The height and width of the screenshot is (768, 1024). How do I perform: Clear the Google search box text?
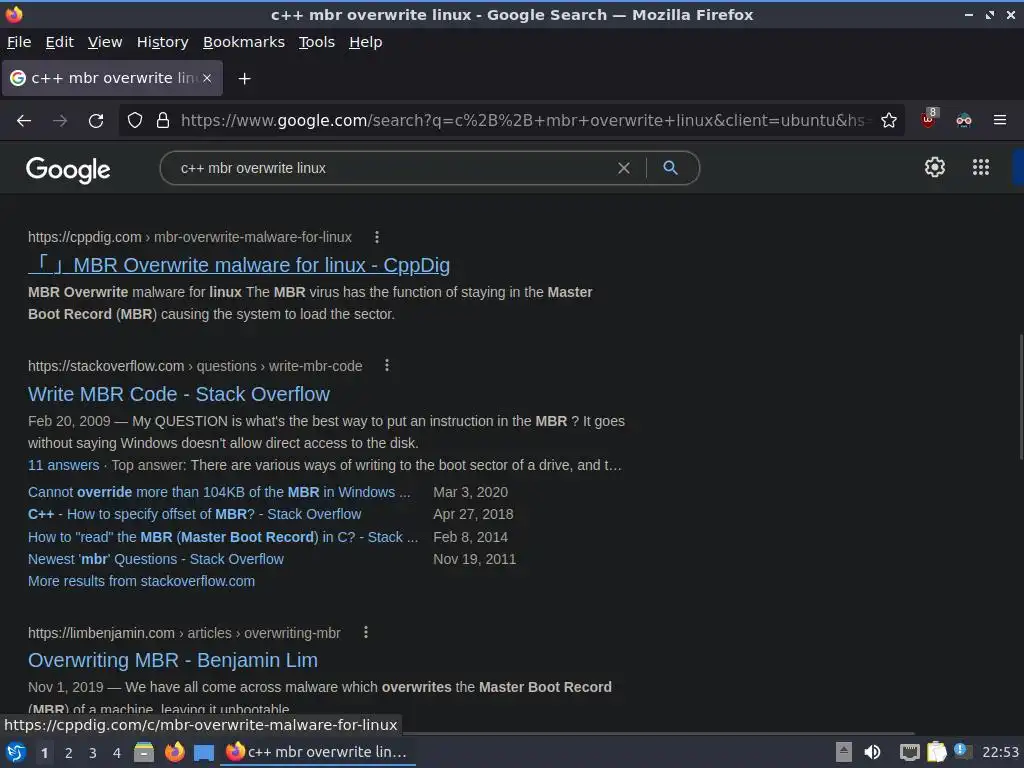point(624,168)
